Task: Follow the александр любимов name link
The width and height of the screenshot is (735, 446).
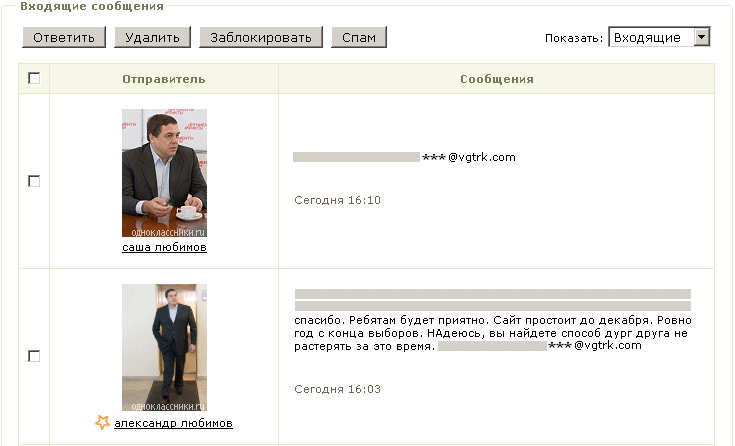Action: point(173,423)
